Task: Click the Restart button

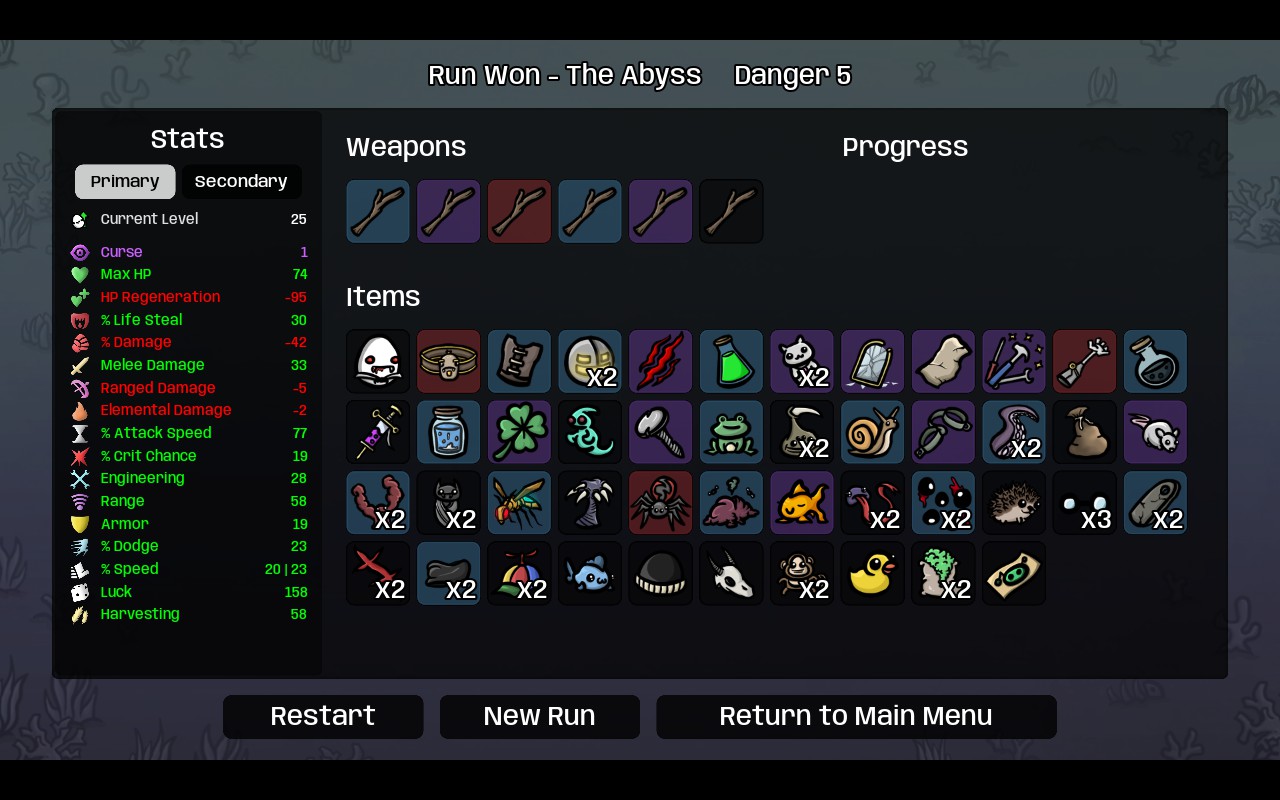Action: coord(323,717)
